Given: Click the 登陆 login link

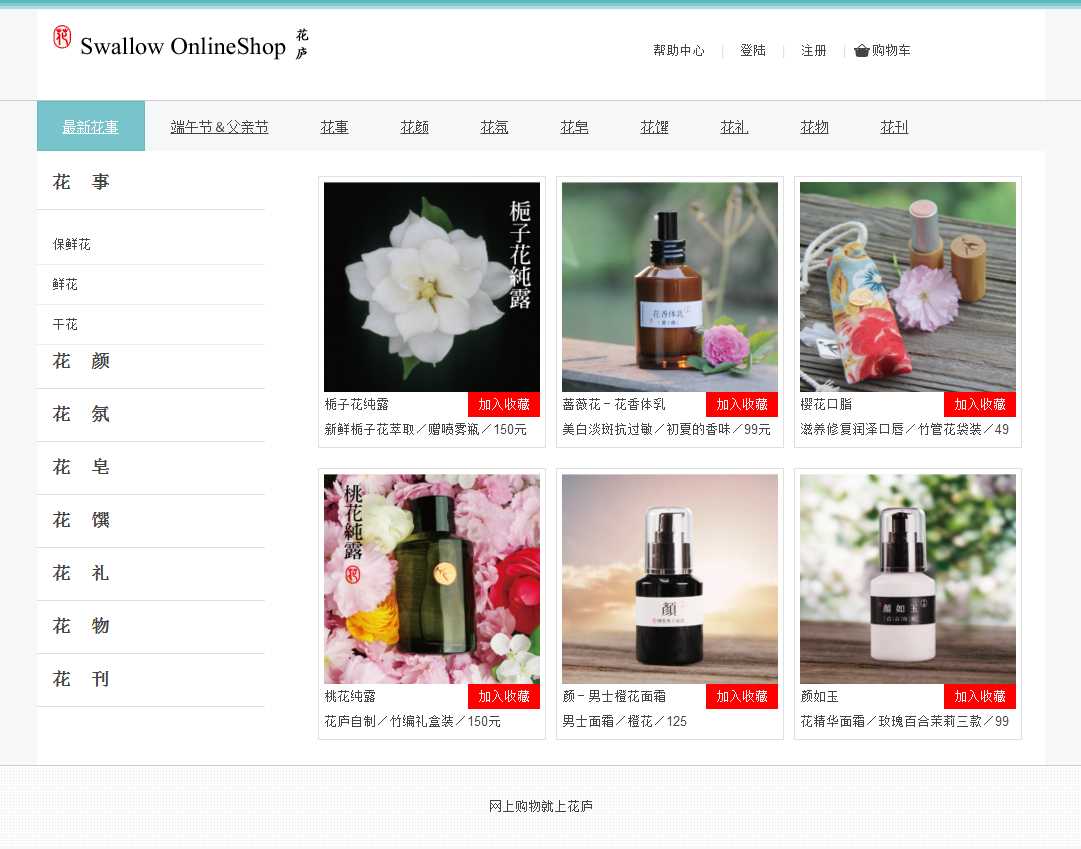Looking at the screenshot, I should coord(752,51).
